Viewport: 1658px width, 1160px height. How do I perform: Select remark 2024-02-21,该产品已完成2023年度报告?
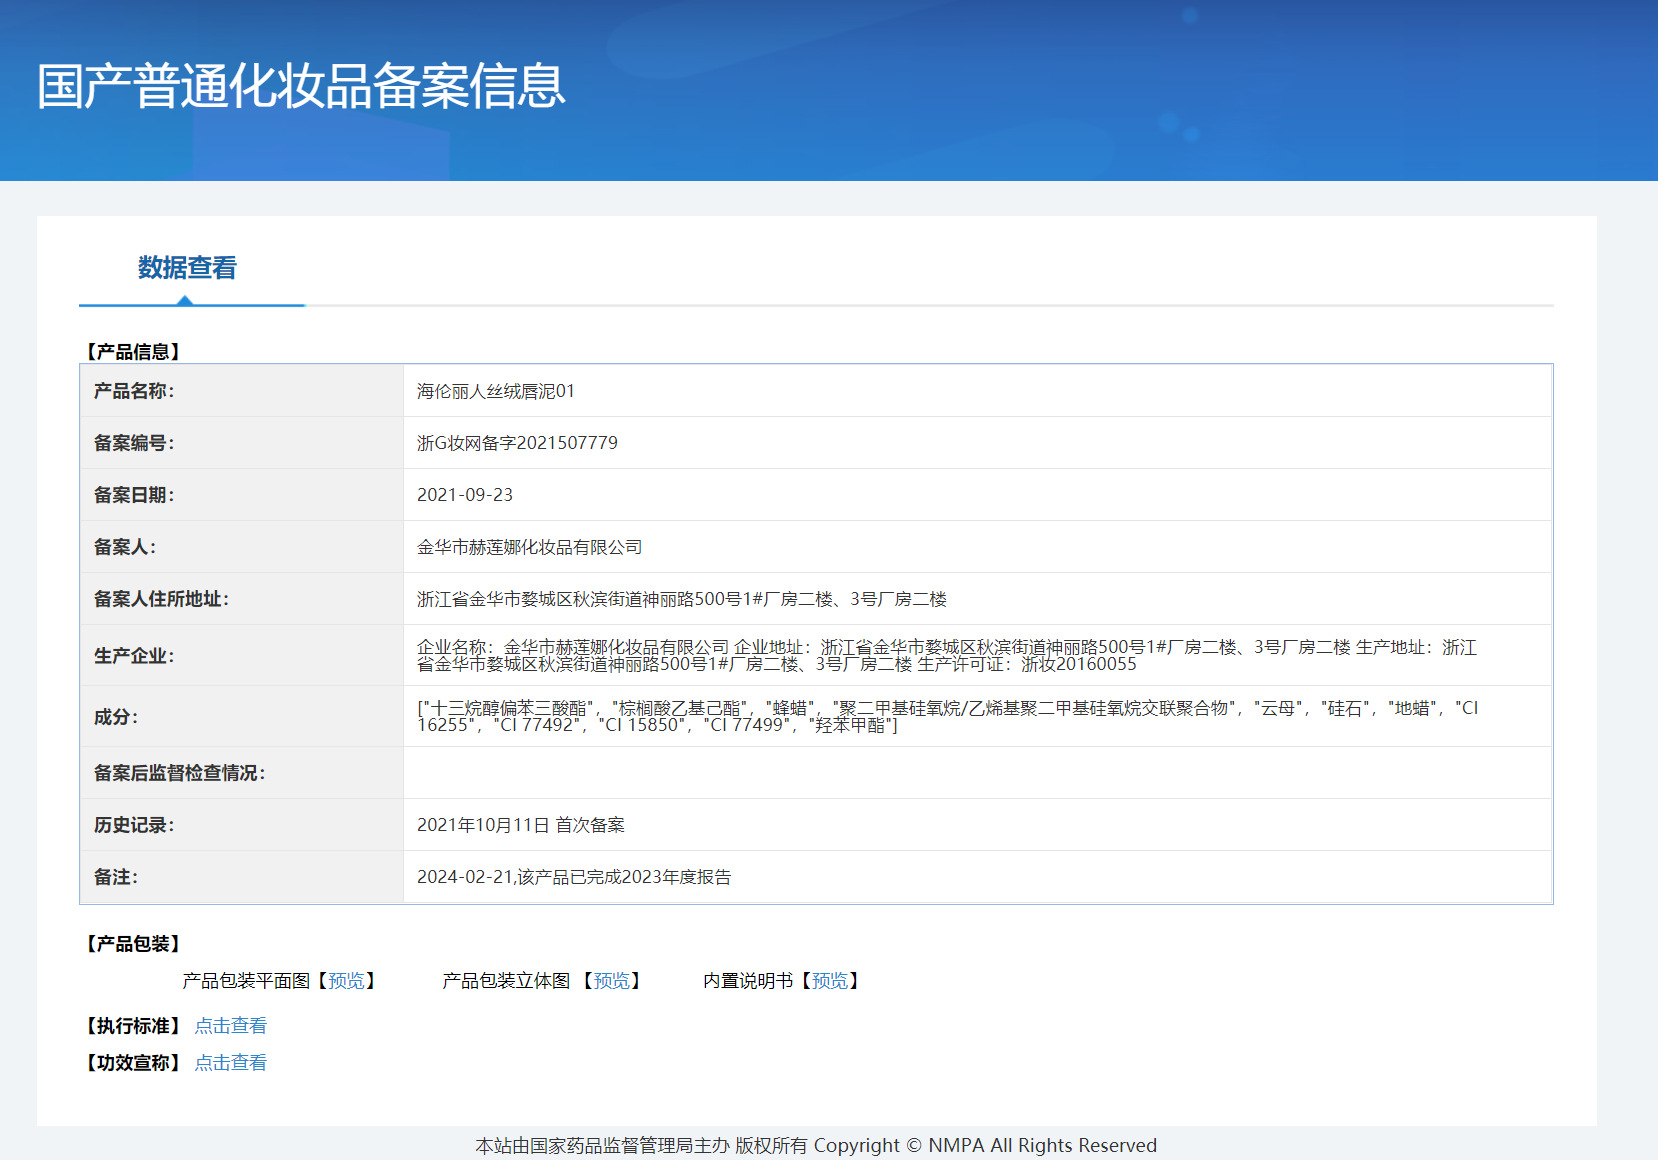574,877
